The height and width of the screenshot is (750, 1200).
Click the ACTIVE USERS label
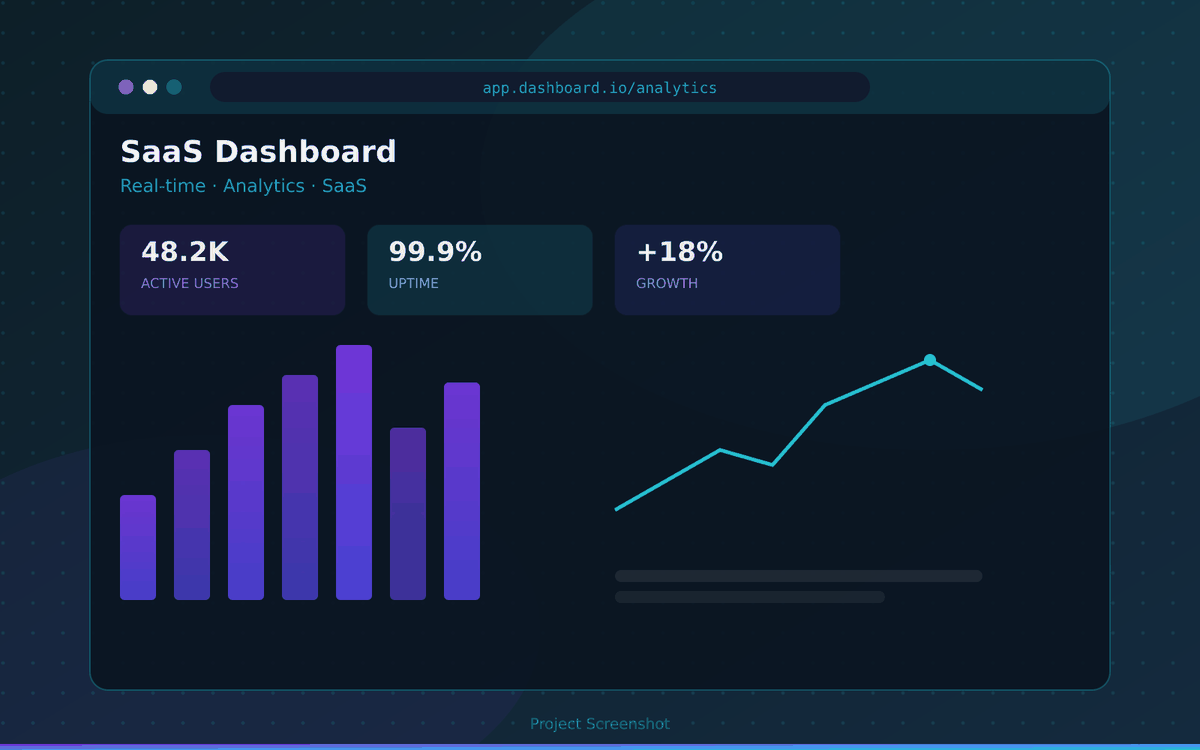pyautogui.click(x=190, y=283)
